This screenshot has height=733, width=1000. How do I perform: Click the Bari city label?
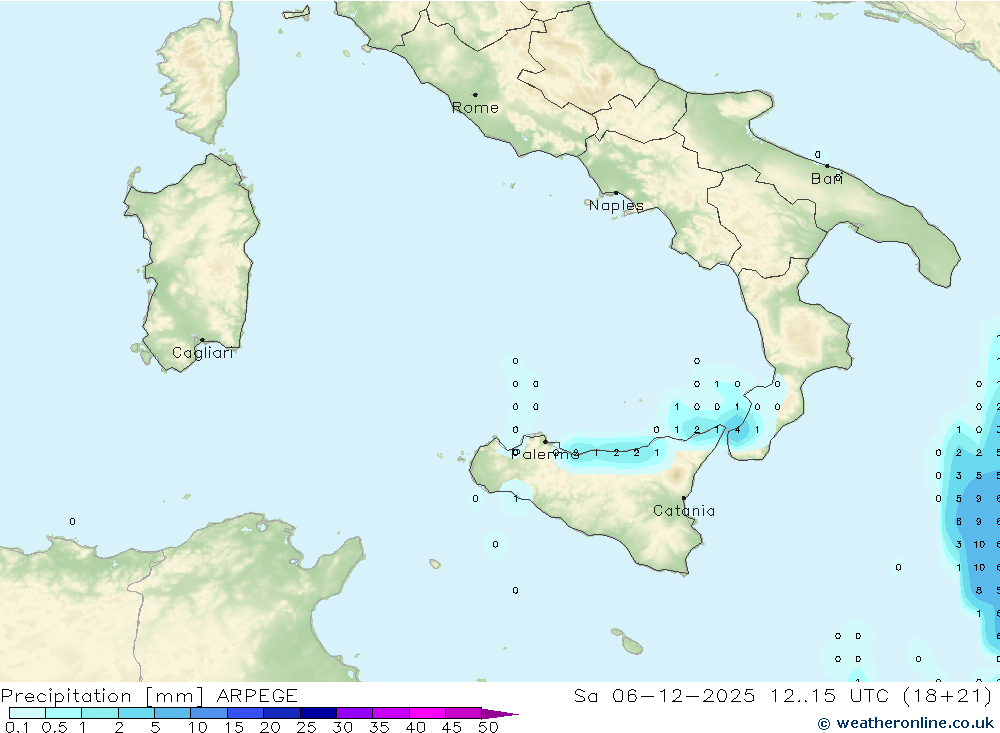pyautogui.click(x=827, y=179)
